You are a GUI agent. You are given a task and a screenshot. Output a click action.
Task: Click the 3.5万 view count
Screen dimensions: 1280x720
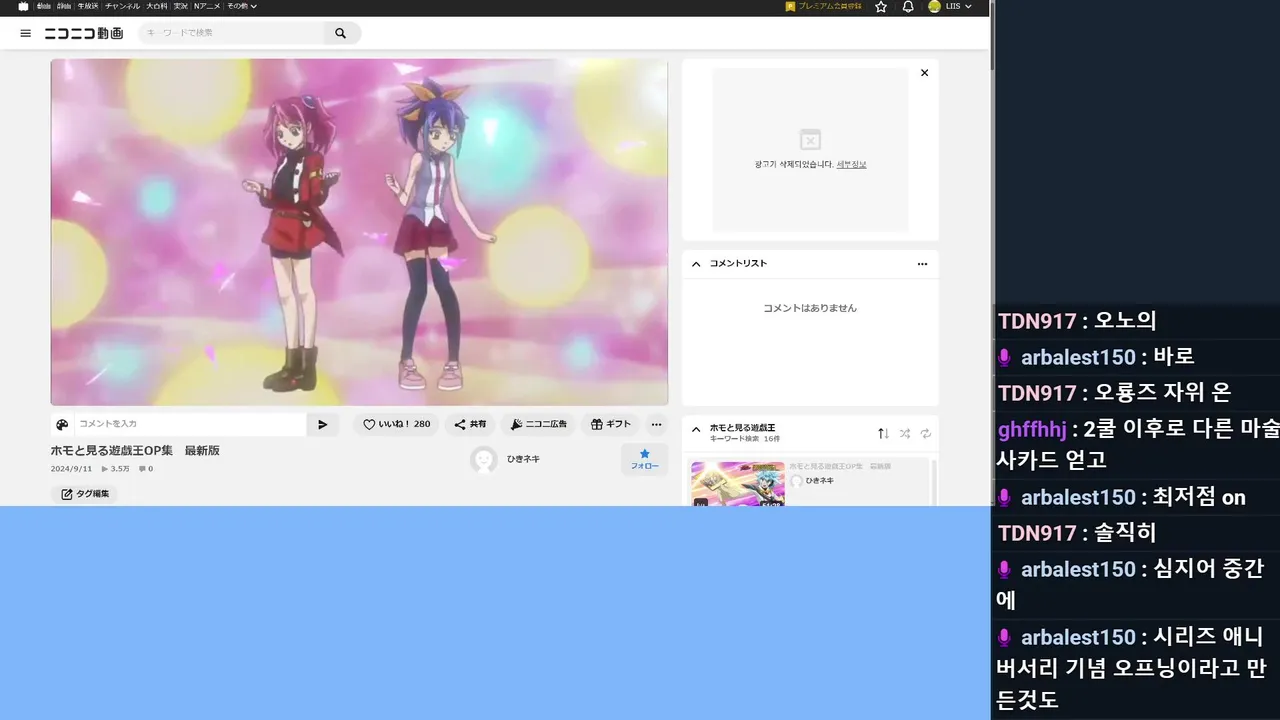tap(115, 469)
